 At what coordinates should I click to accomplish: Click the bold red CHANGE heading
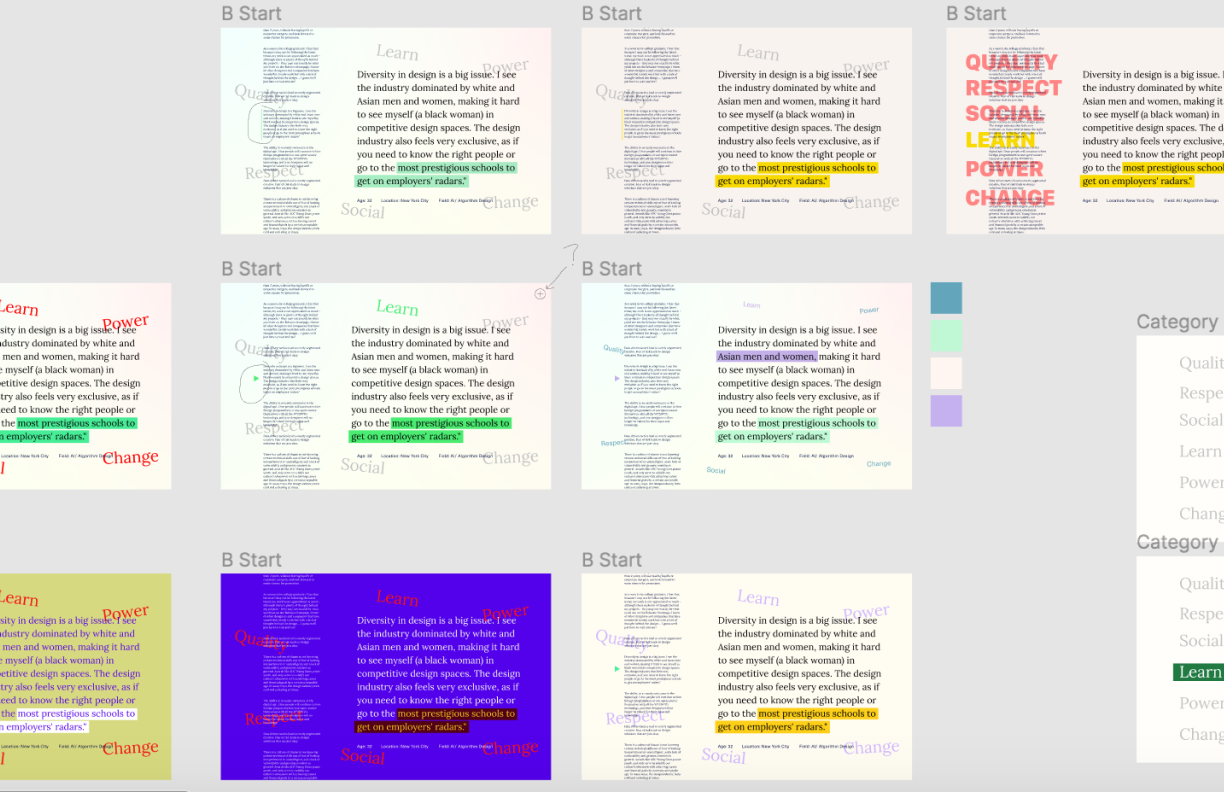[x=1010, y=197]
